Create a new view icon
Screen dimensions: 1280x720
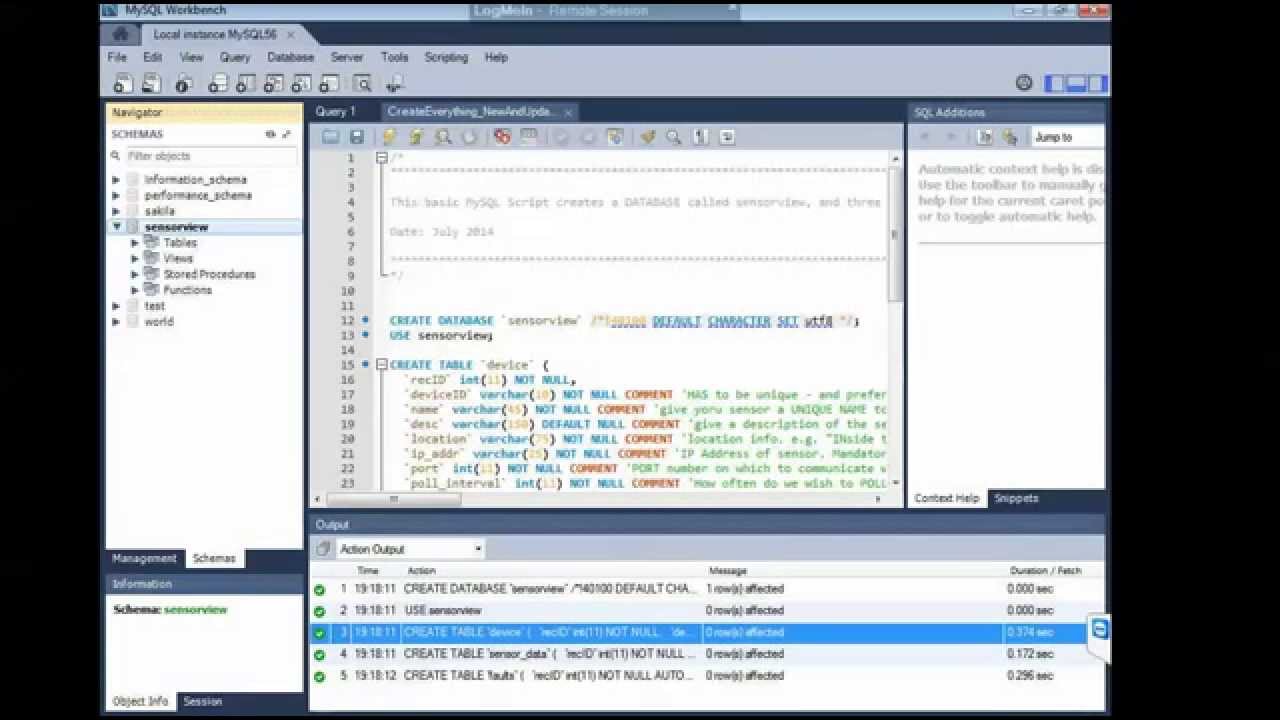[274, 84]
